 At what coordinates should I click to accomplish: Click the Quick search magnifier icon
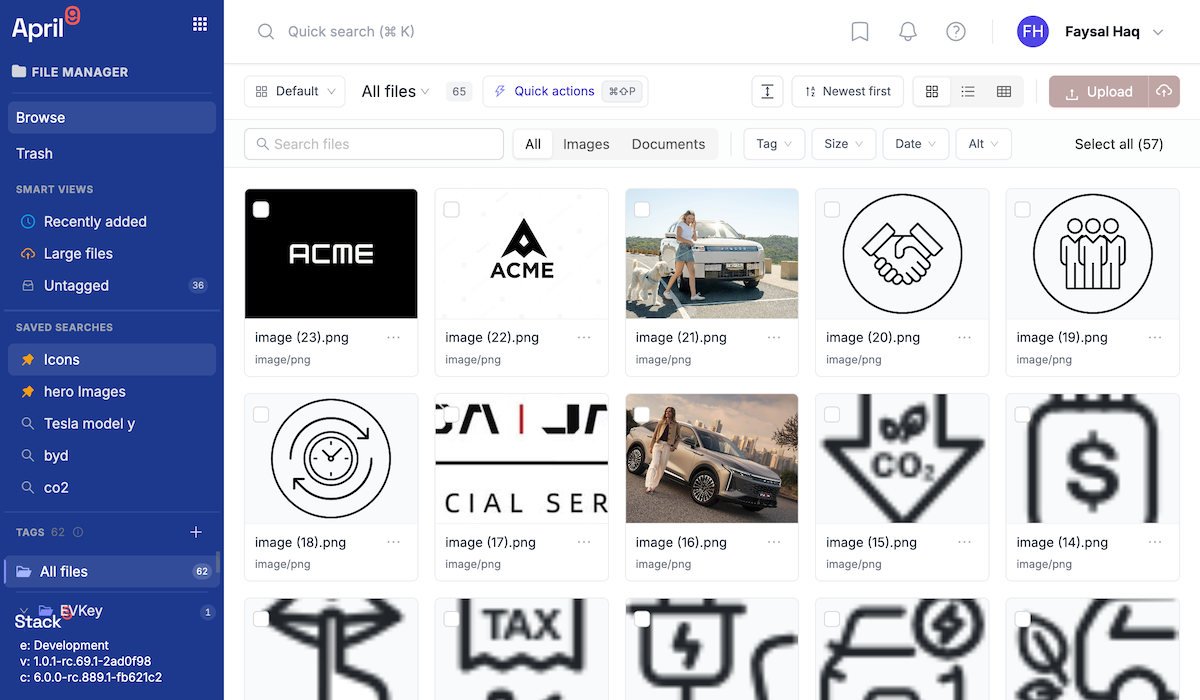[266, 32]
